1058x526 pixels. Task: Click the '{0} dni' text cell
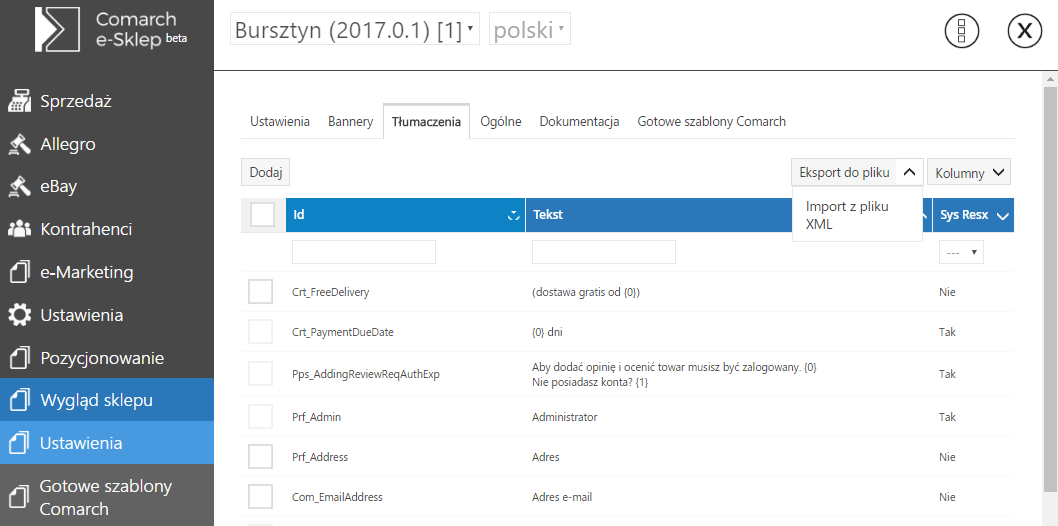547,332
